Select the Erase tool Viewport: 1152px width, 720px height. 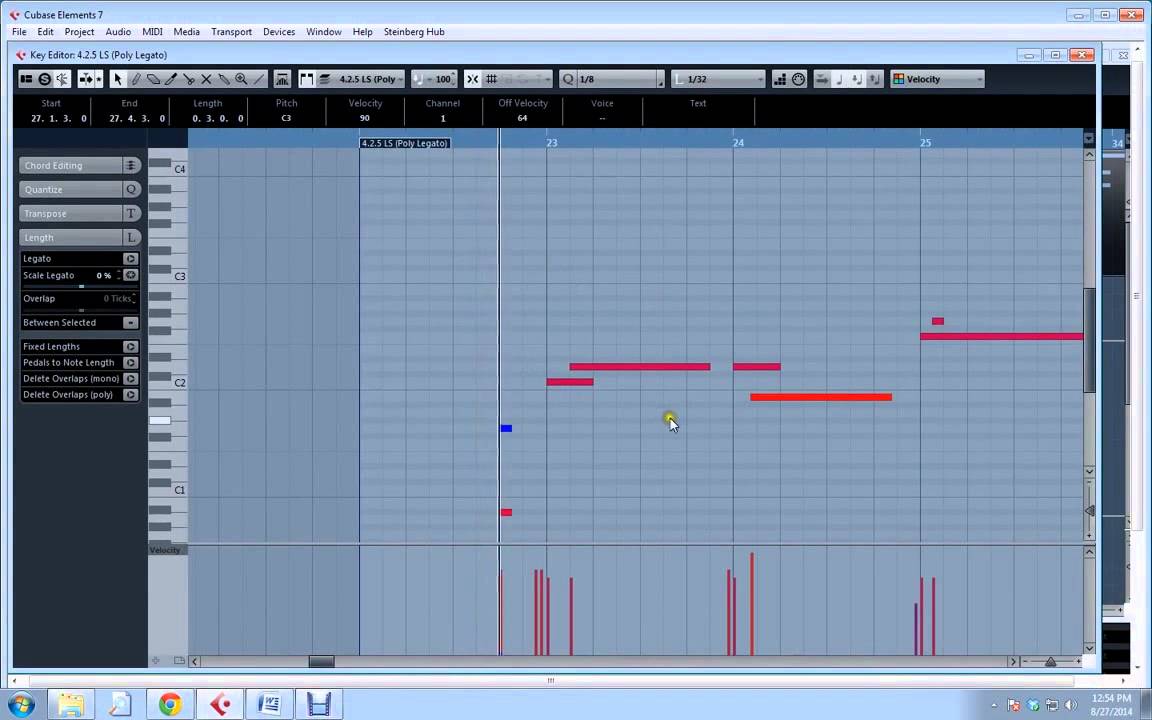click(153, 79)
